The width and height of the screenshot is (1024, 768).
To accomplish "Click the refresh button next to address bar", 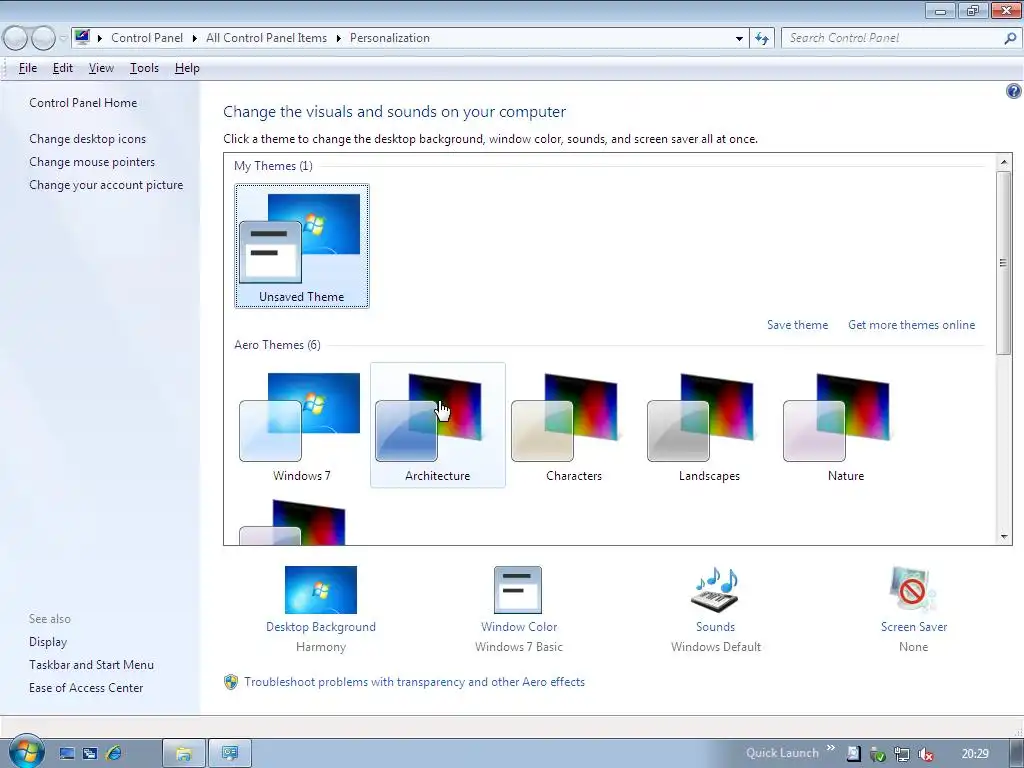I will (762, 38).
